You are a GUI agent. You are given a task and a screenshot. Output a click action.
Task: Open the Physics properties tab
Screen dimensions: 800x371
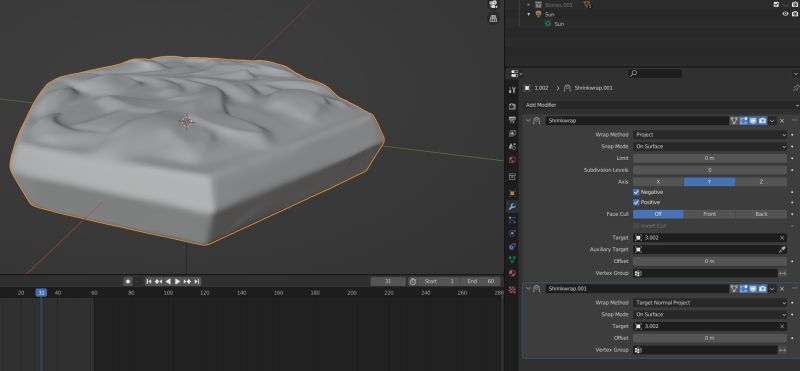512,233
